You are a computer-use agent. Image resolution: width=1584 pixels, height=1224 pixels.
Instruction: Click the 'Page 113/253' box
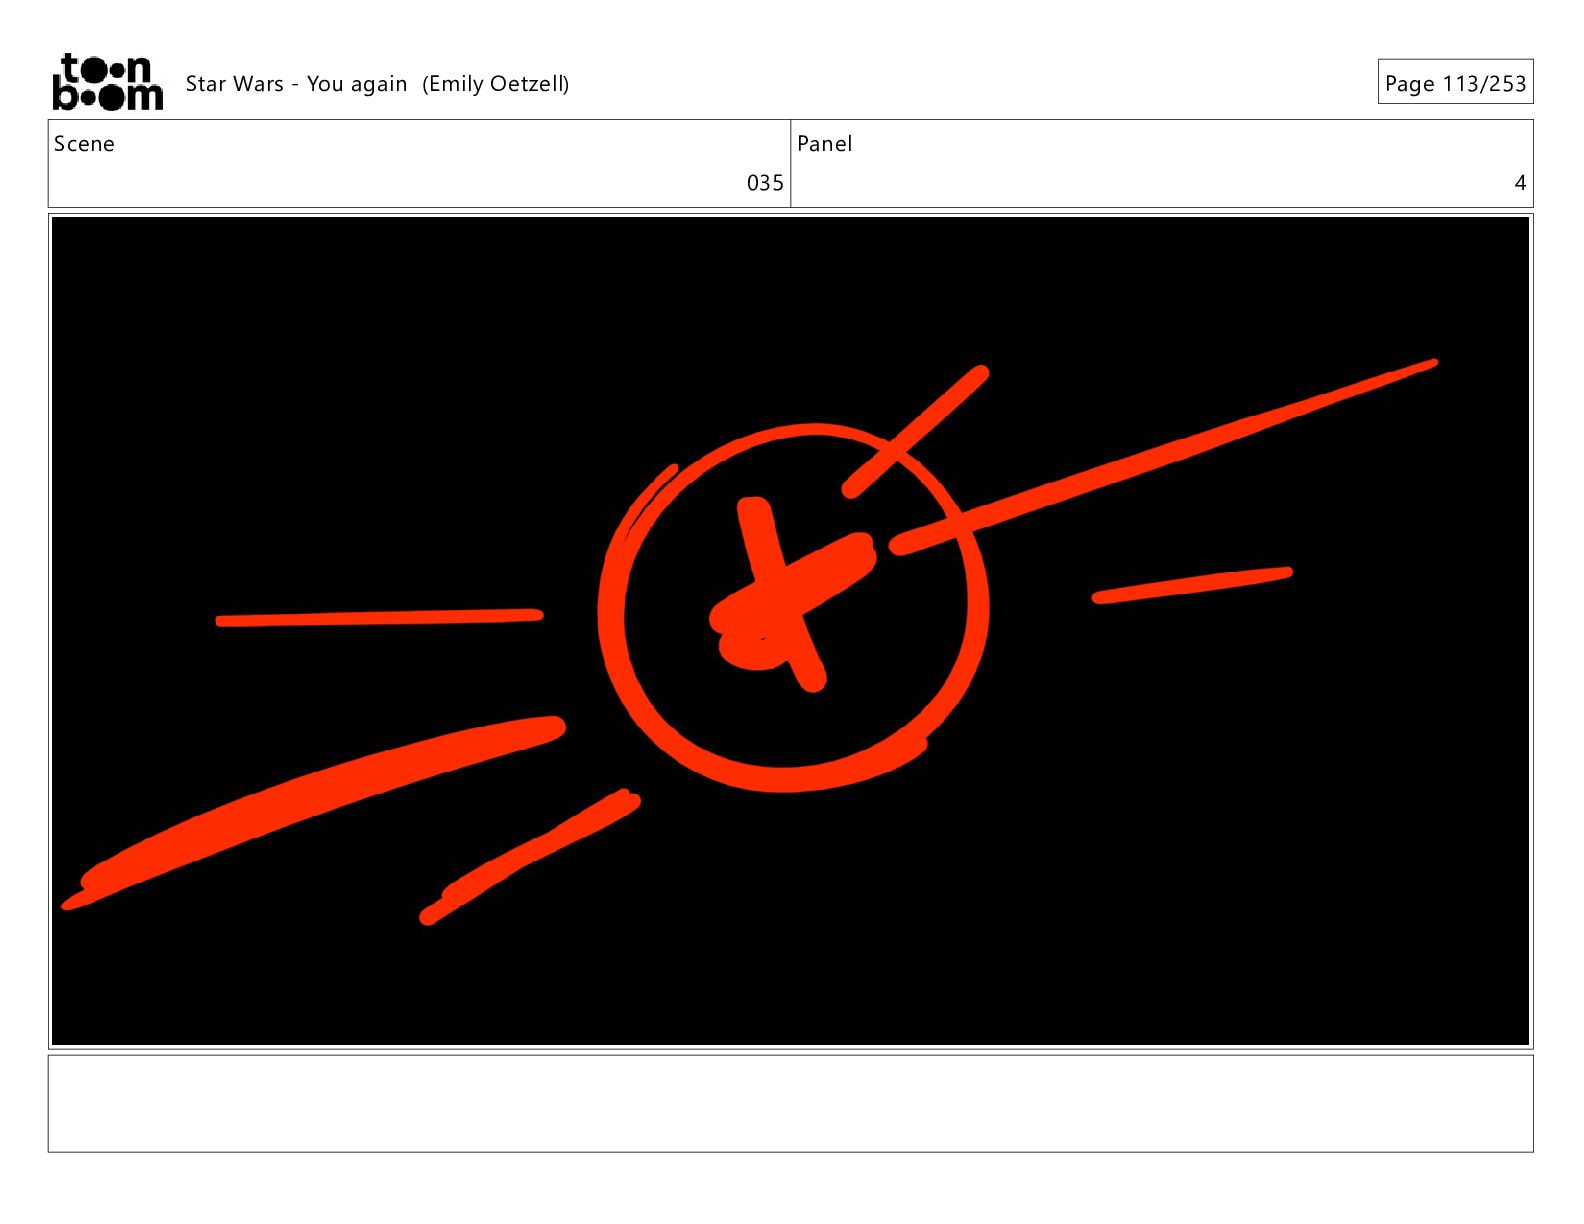click(1455, 82)
